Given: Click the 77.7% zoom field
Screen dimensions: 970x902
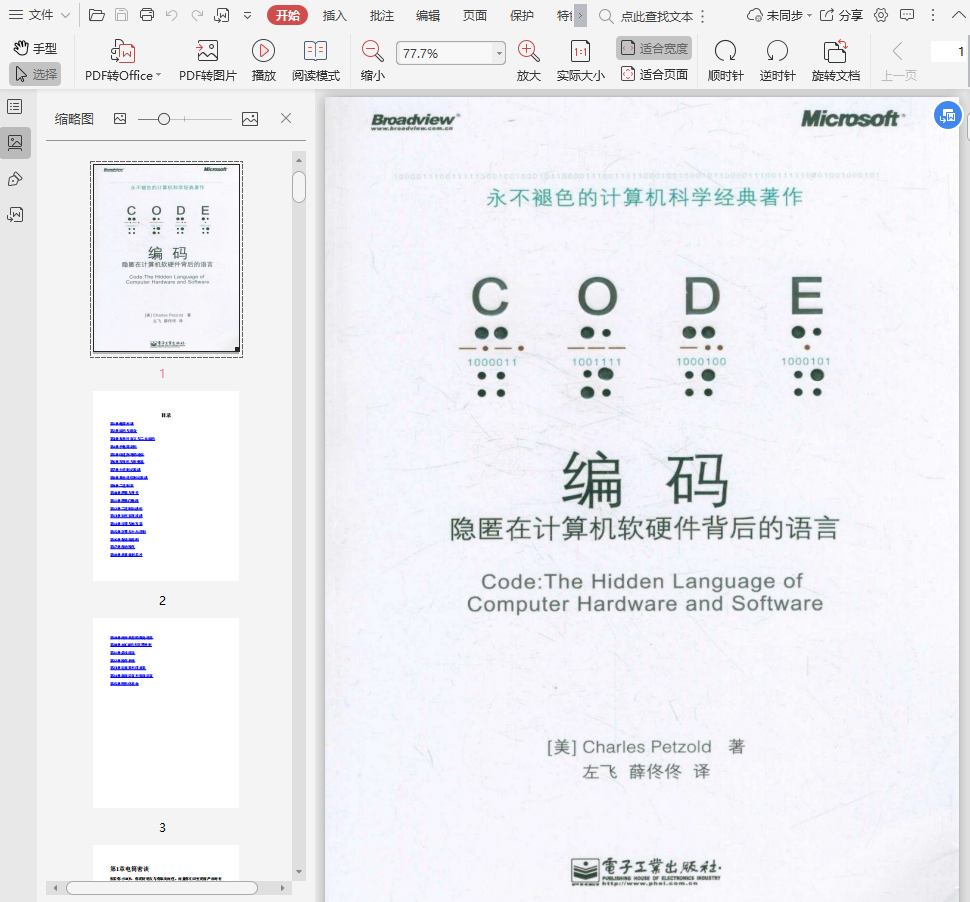Looking at the screenshot, I should (445, 53).
